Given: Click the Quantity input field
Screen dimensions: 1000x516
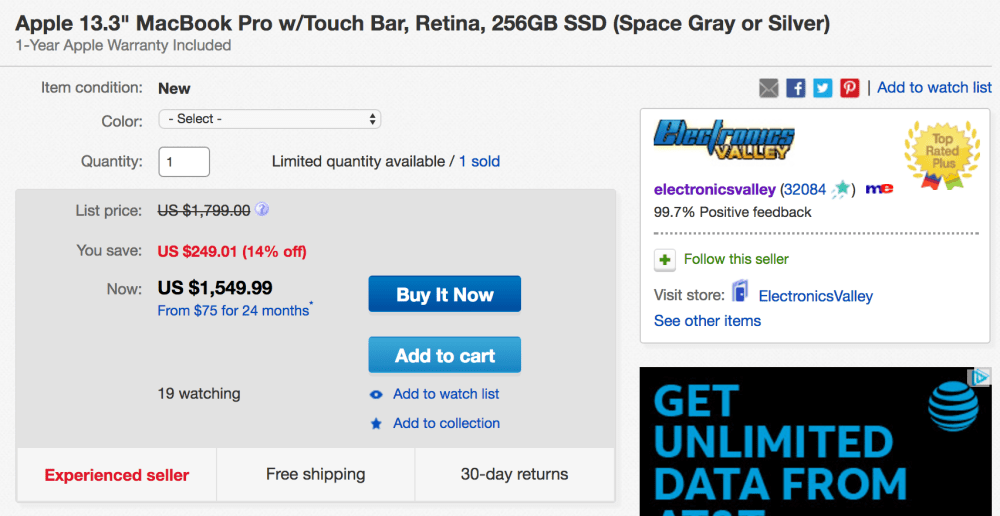Looking at the screenshot, I should 184,161.
